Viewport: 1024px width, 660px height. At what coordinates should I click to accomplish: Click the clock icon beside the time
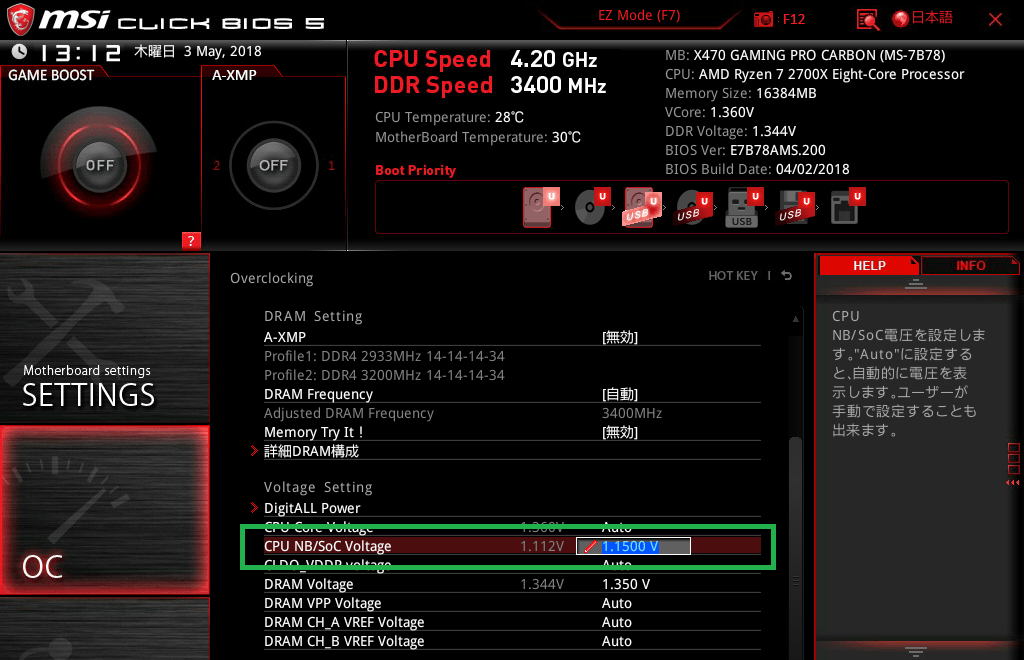click(20, 51)
